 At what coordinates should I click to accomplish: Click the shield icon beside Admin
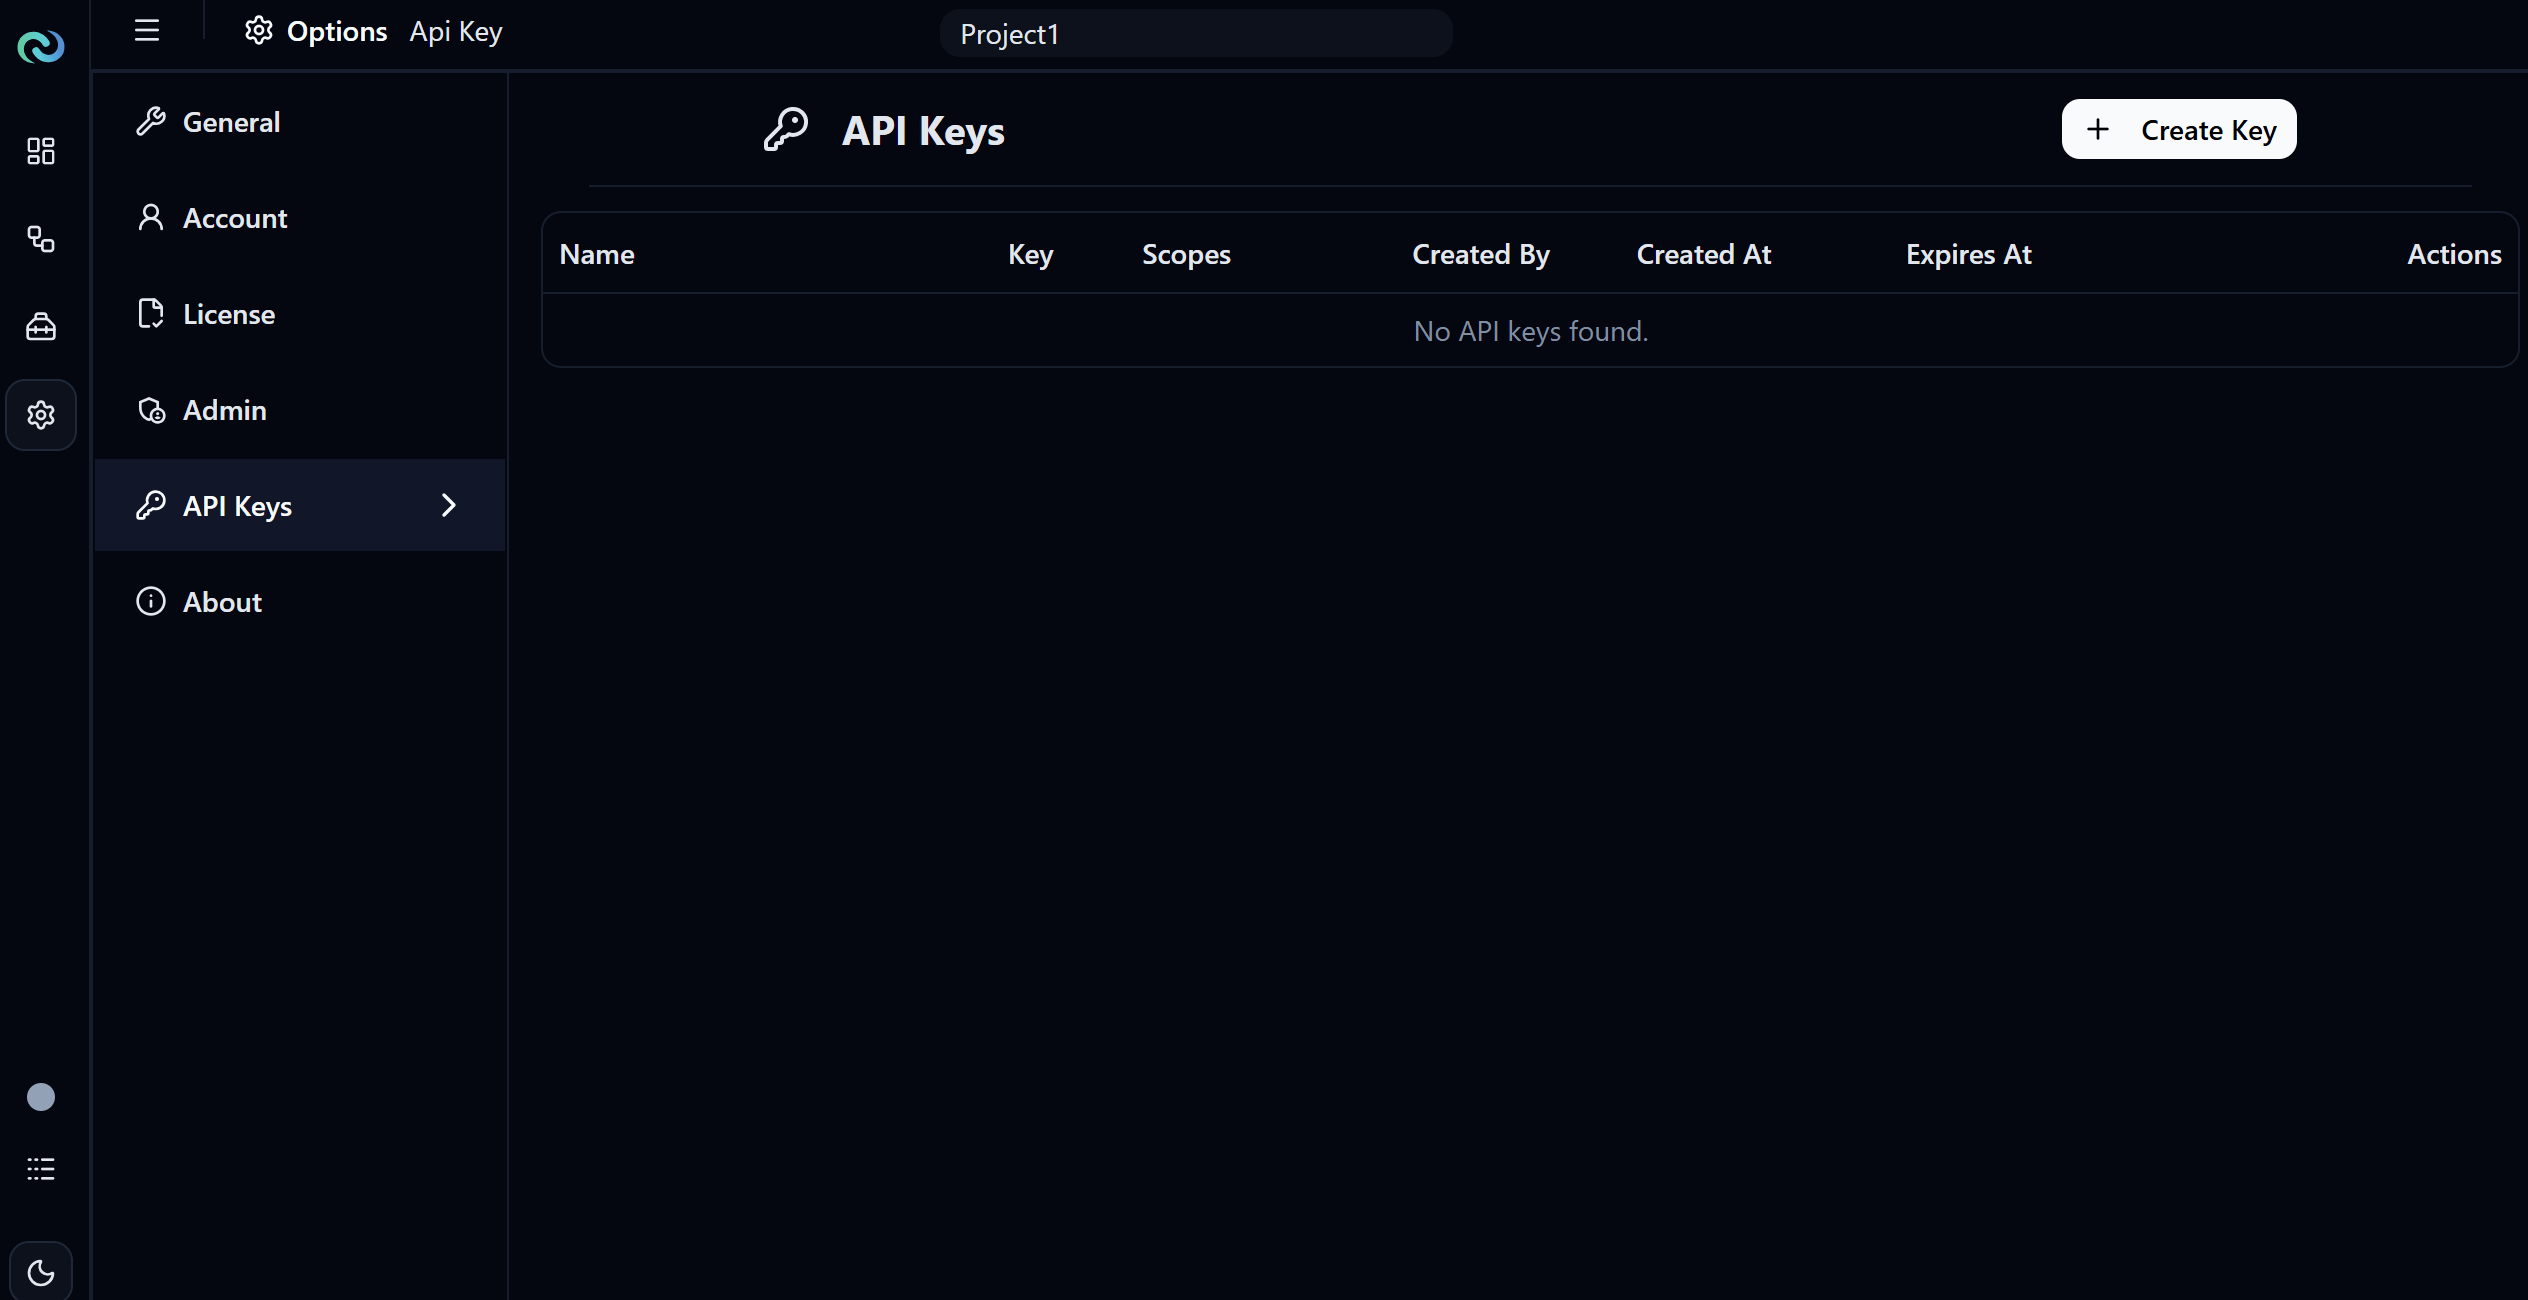(151, 410)
